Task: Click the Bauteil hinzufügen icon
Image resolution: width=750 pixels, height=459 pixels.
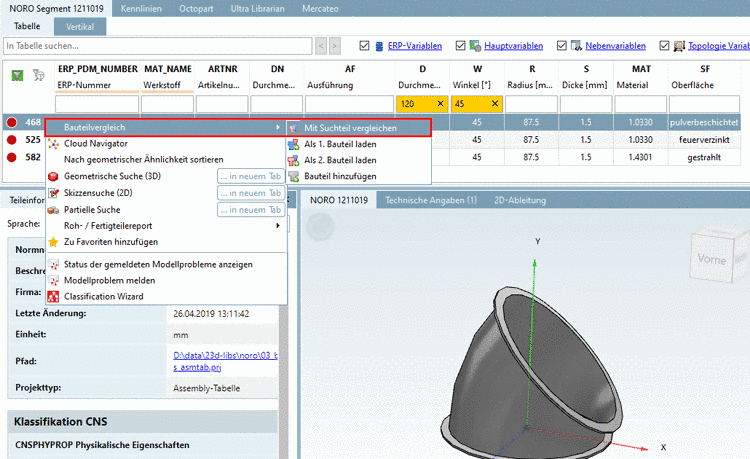Action: tap(293, 176)
